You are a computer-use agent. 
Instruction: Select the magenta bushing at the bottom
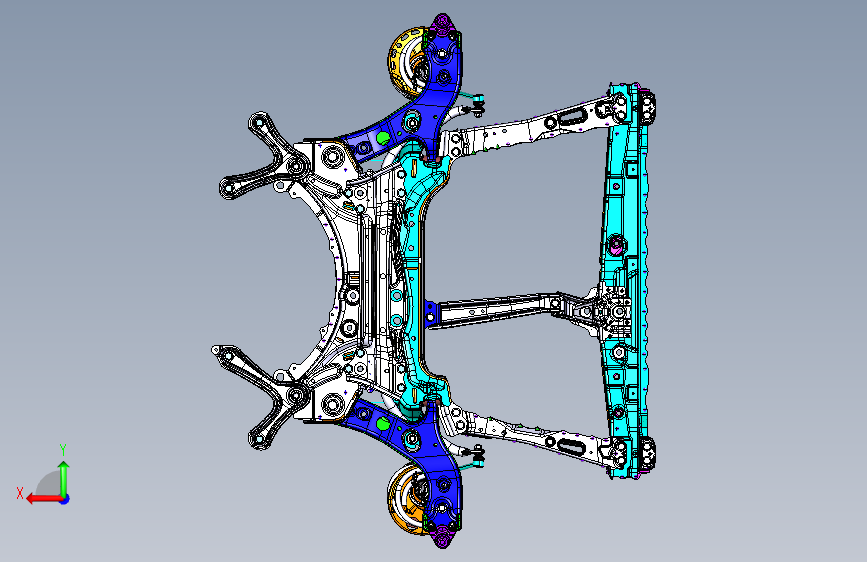(x=442, y=537)
